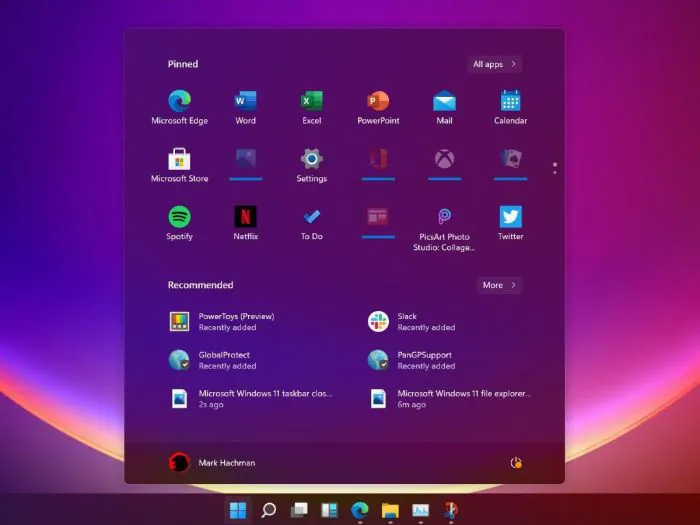Open Settings from pinned apps
This screenshot has width=700, height=525.
(x=312, y=165)
